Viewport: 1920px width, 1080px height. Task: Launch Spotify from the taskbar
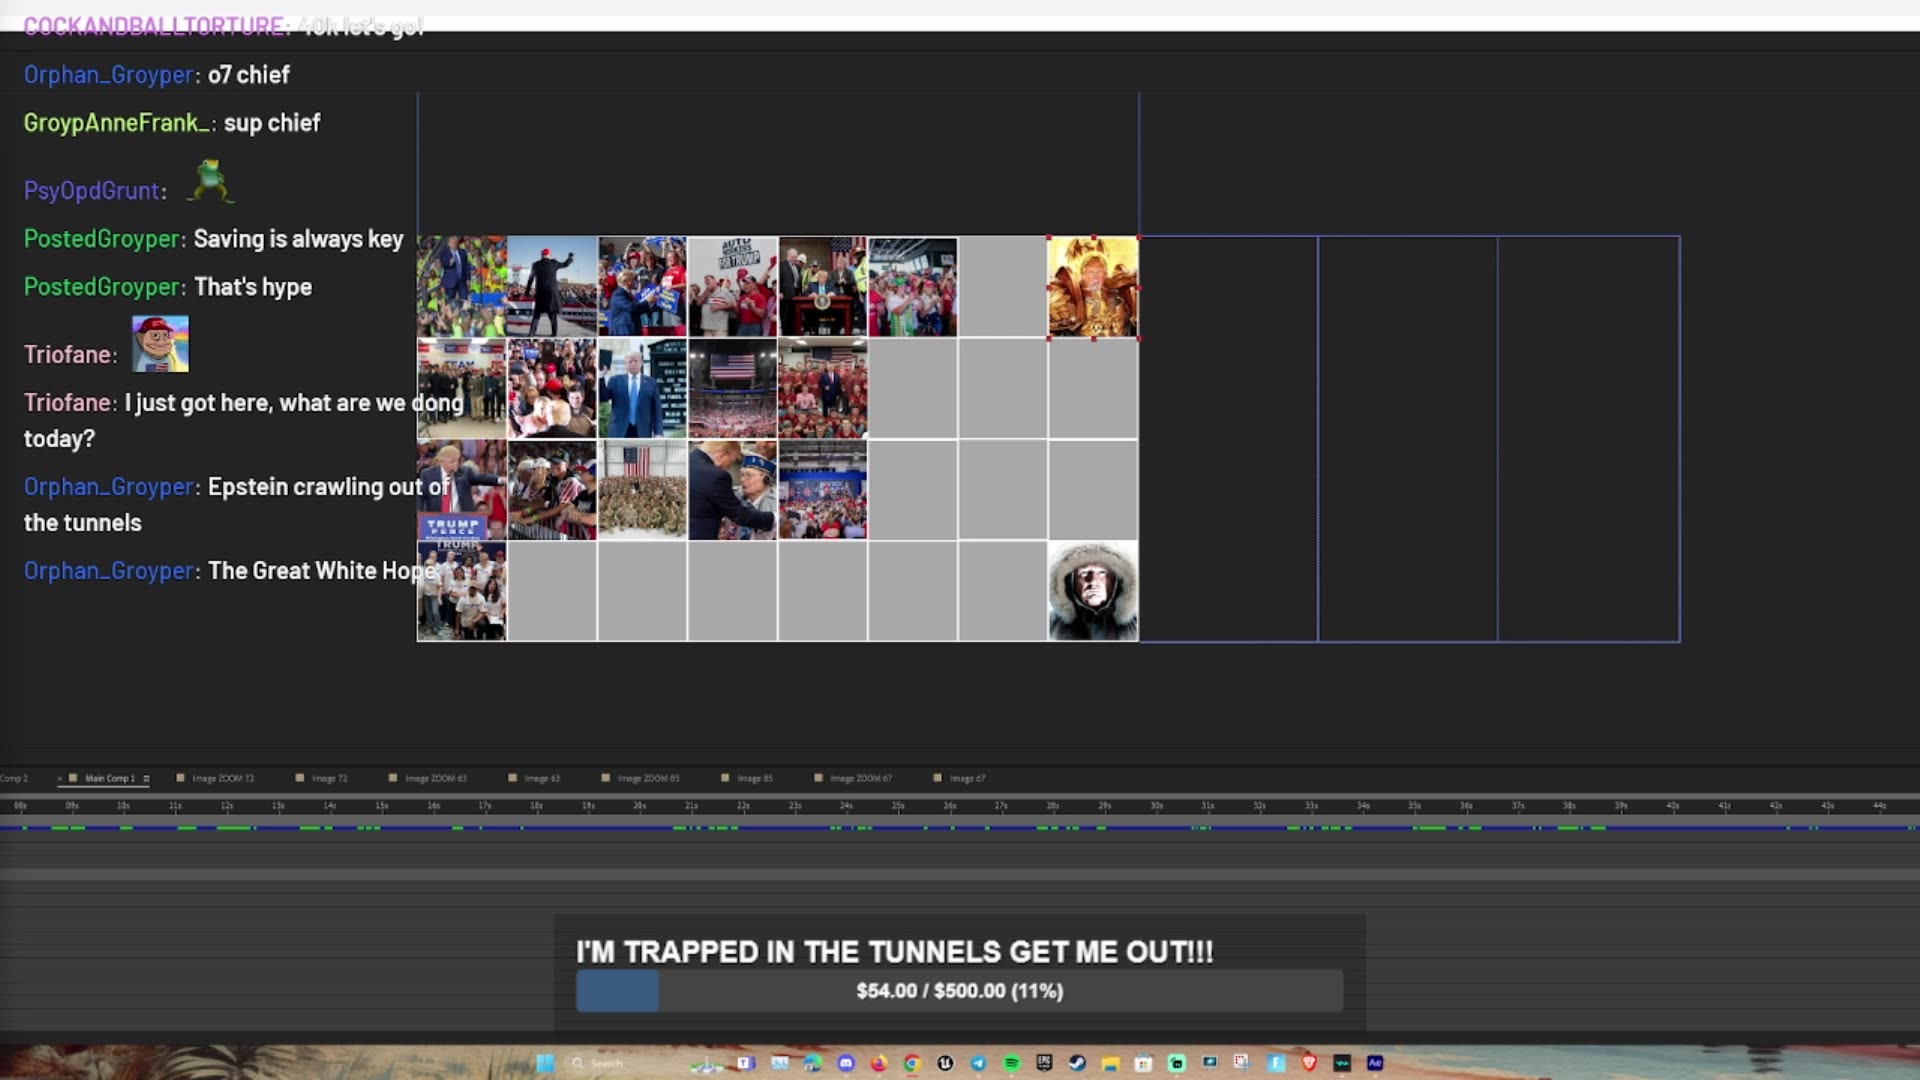tap(1013, 1063)
